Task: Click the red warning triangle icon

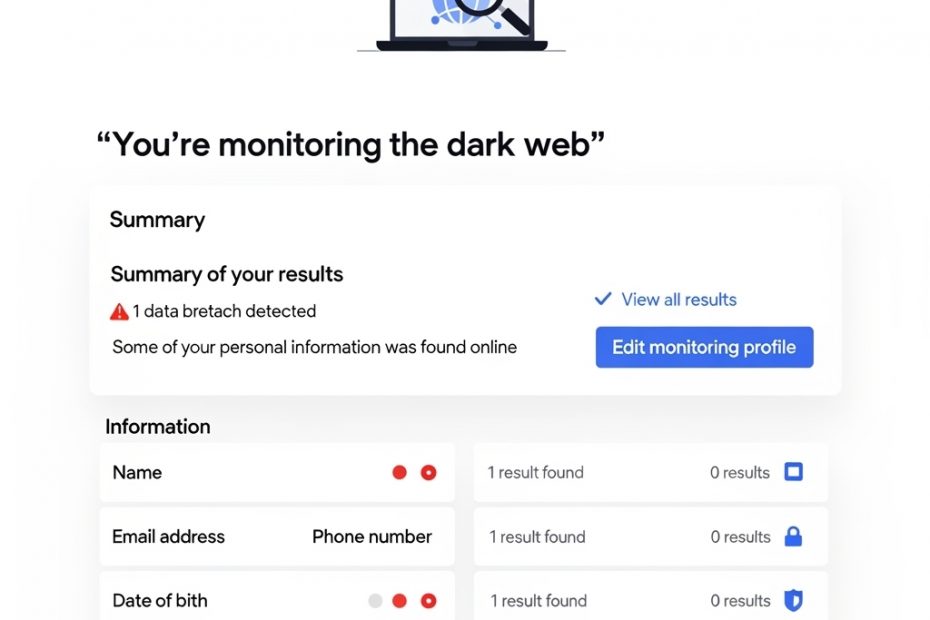Action: [119, 312]
